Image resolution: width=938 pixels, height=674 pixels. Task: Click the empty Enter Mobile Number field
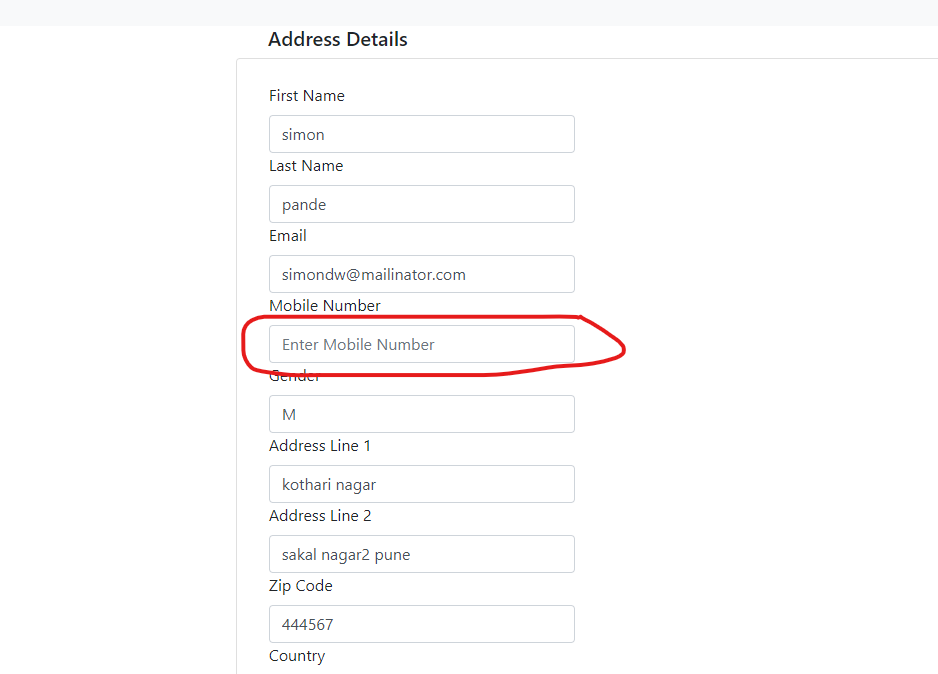pyautogui.click(x=422, y=344)
